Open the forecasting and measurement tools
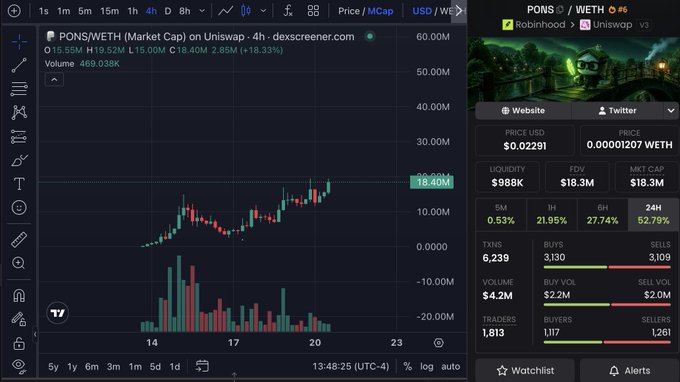This screenshot has width=680, height=382. tap(19, 137)
